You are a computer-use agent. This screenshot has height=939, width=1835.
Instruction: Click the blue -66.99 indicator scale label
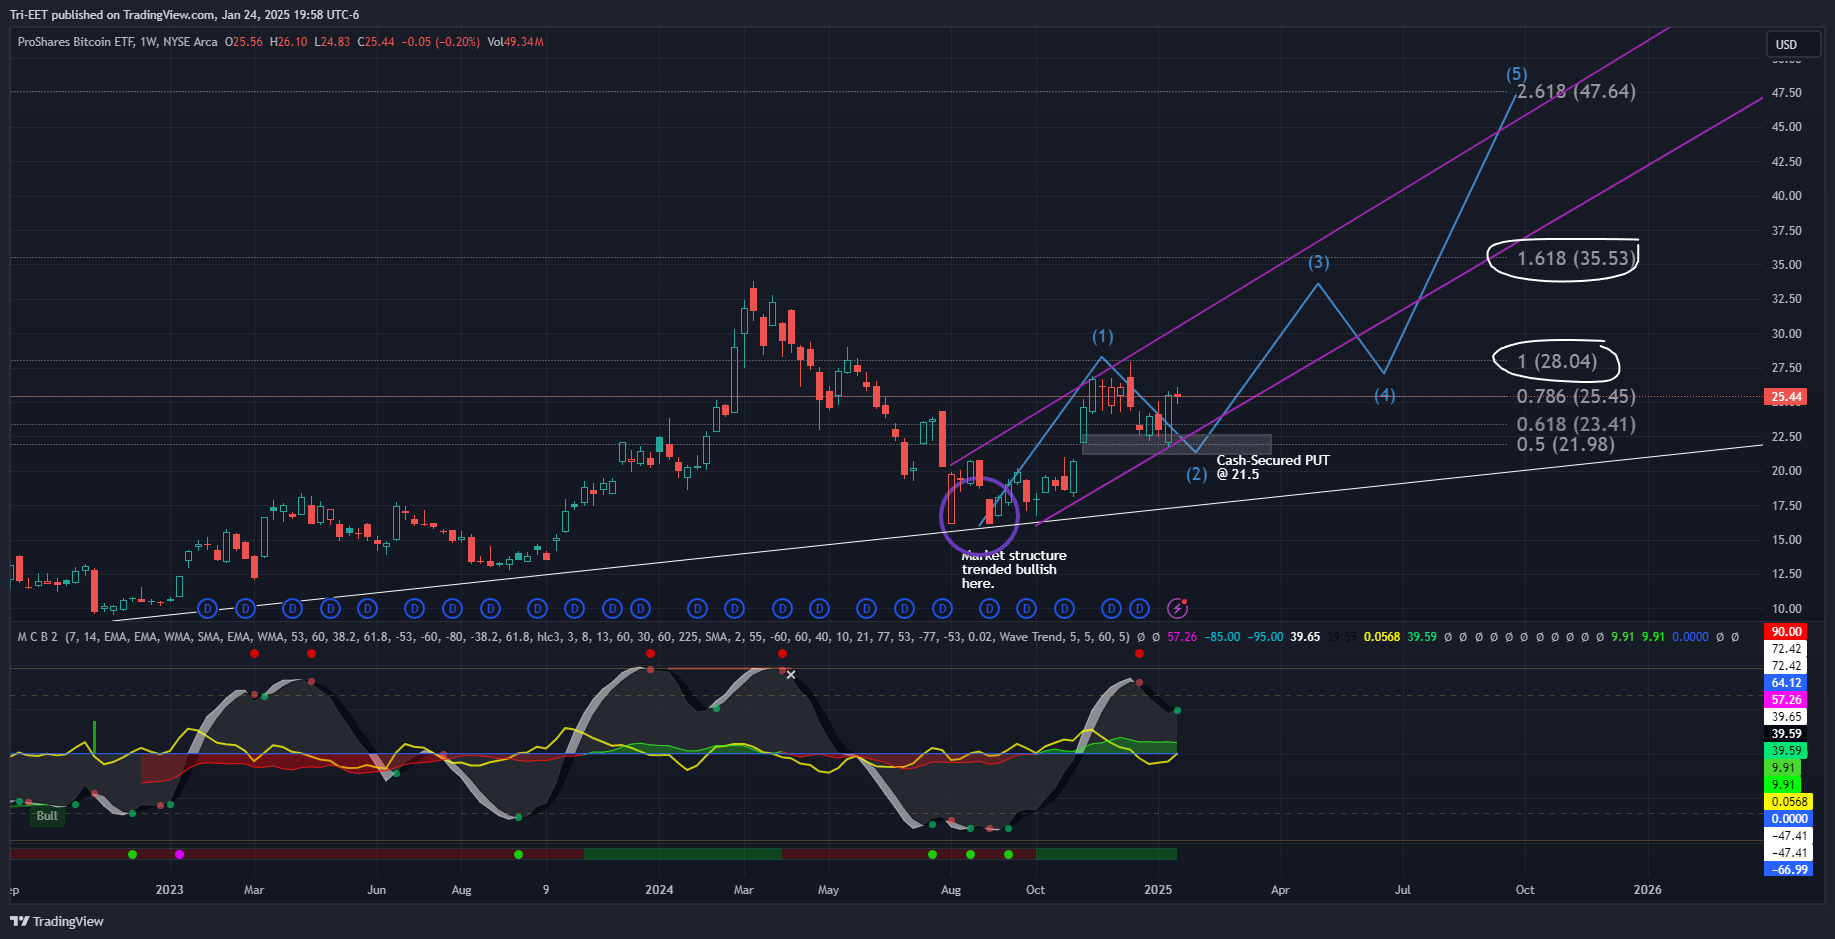[x=1787, y=870]
